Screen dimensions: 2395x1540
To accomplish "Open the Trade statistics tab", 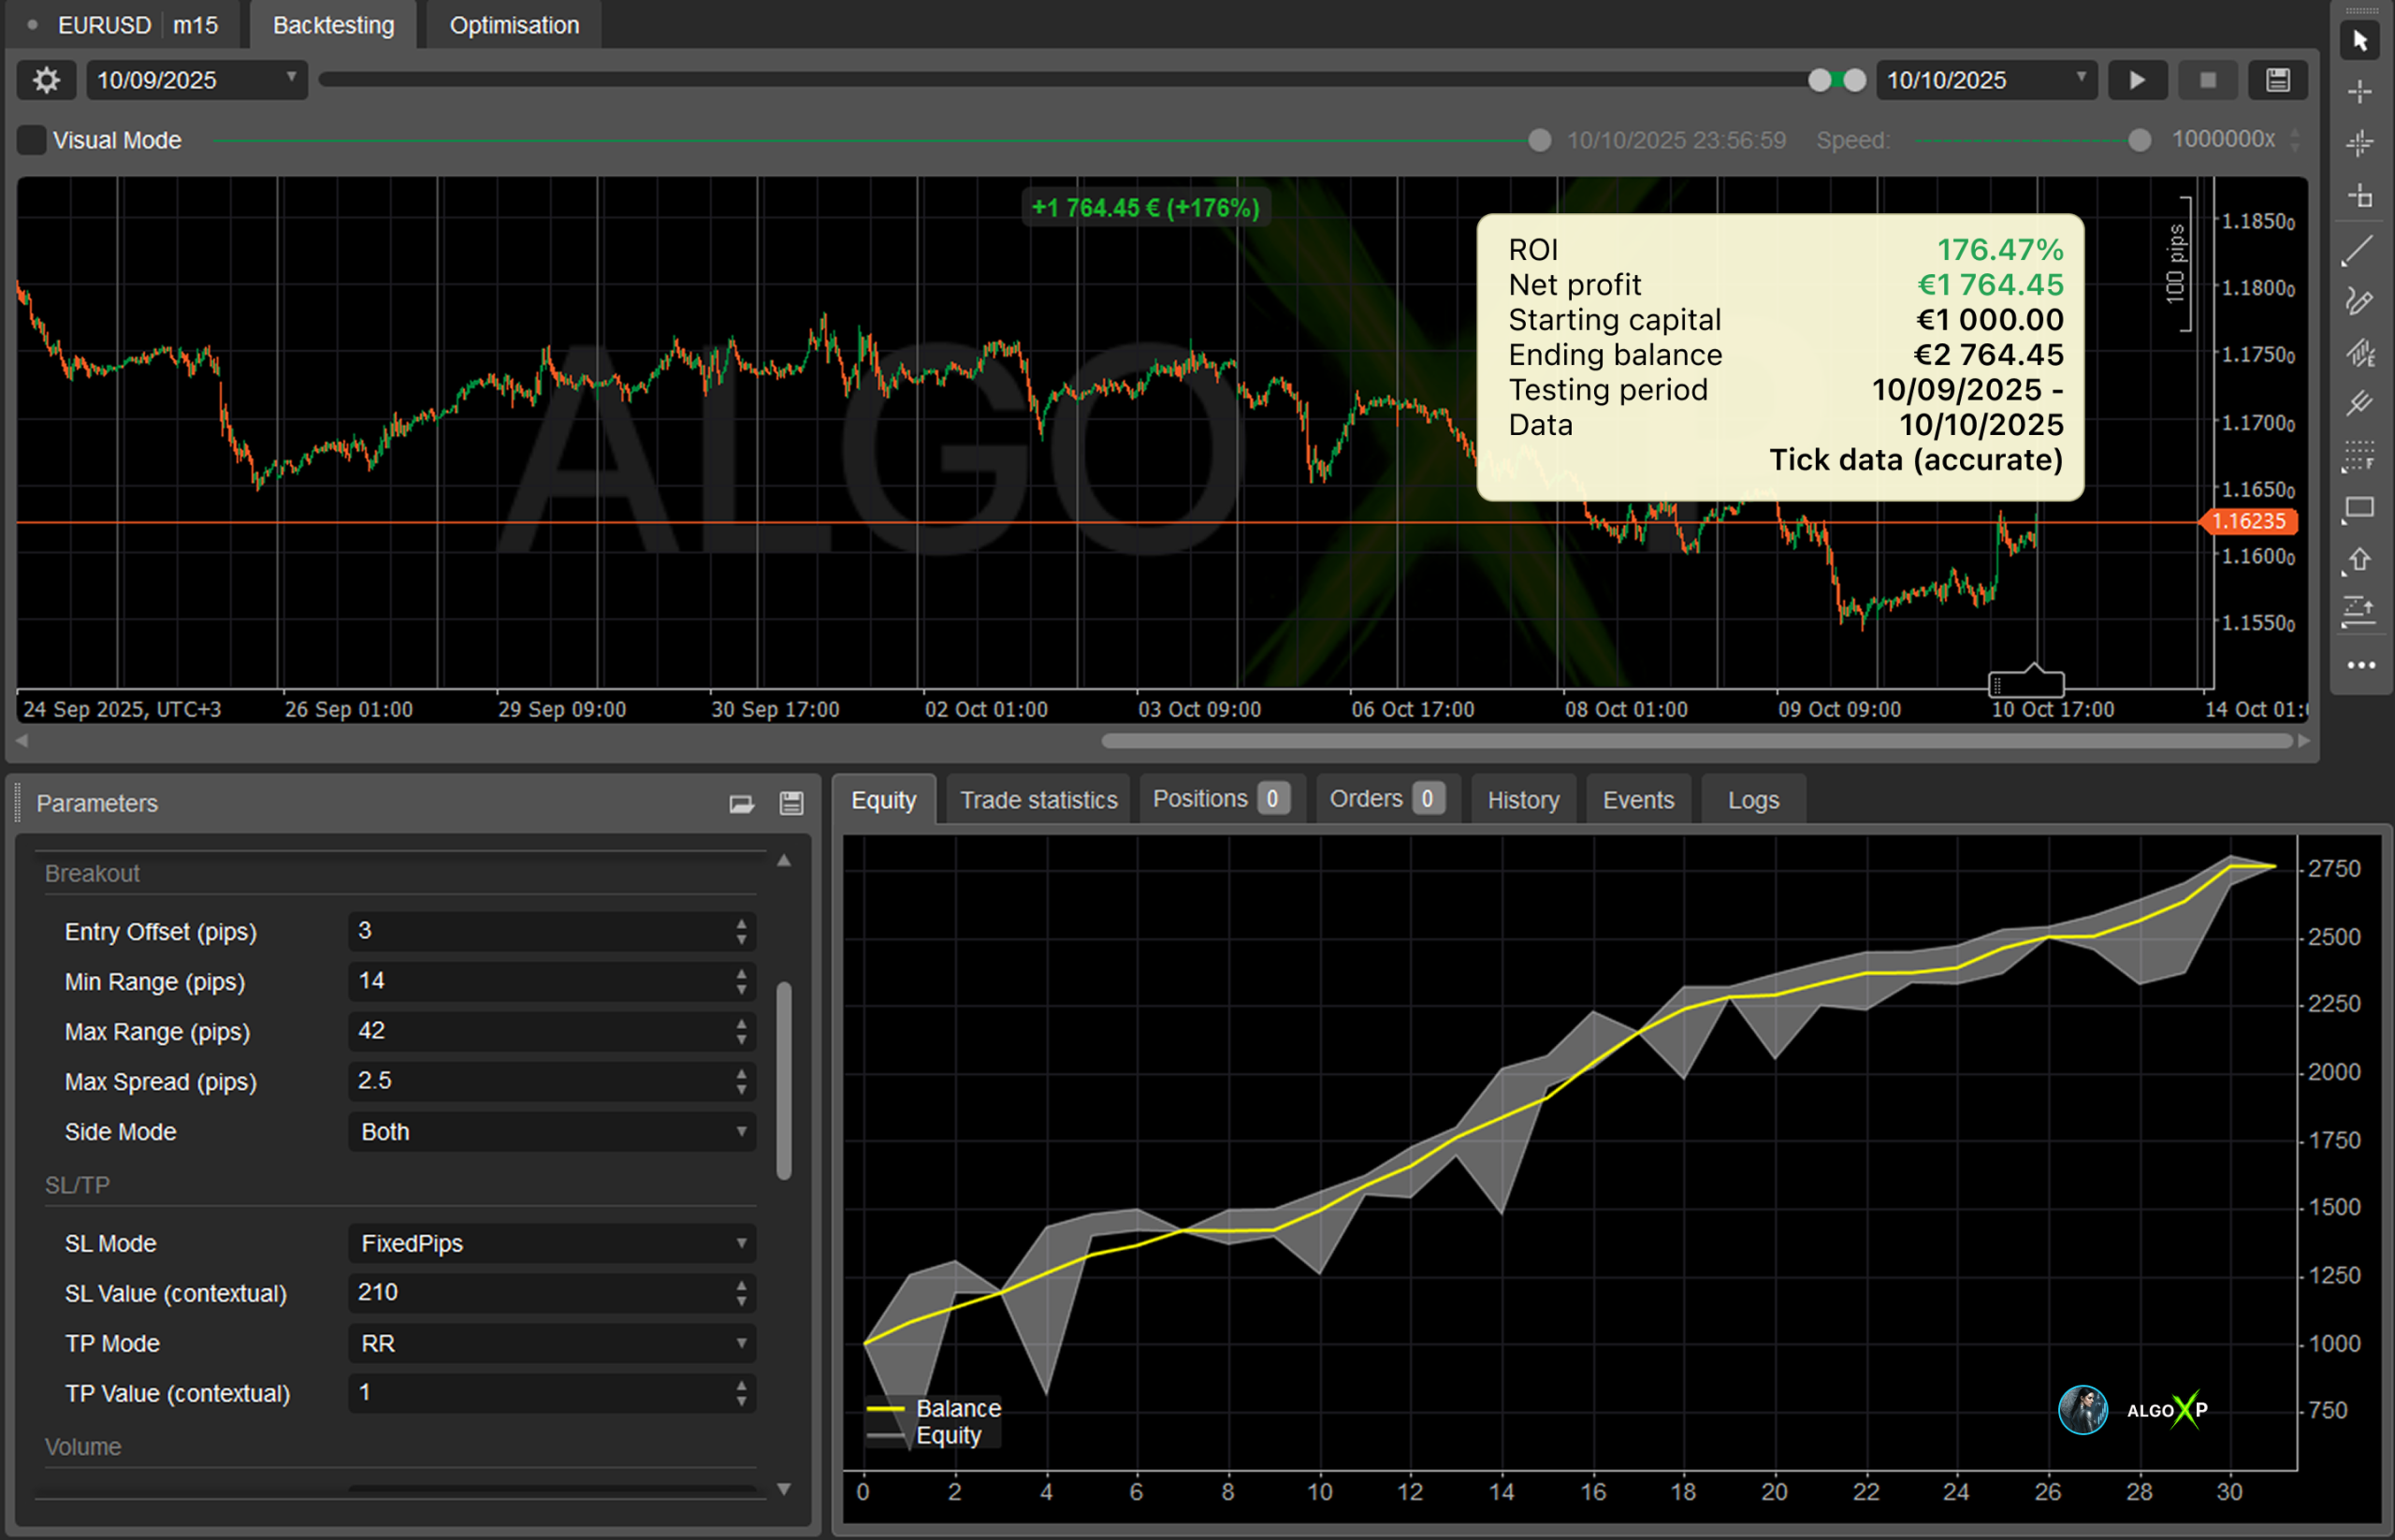I will click(1038, 800).
